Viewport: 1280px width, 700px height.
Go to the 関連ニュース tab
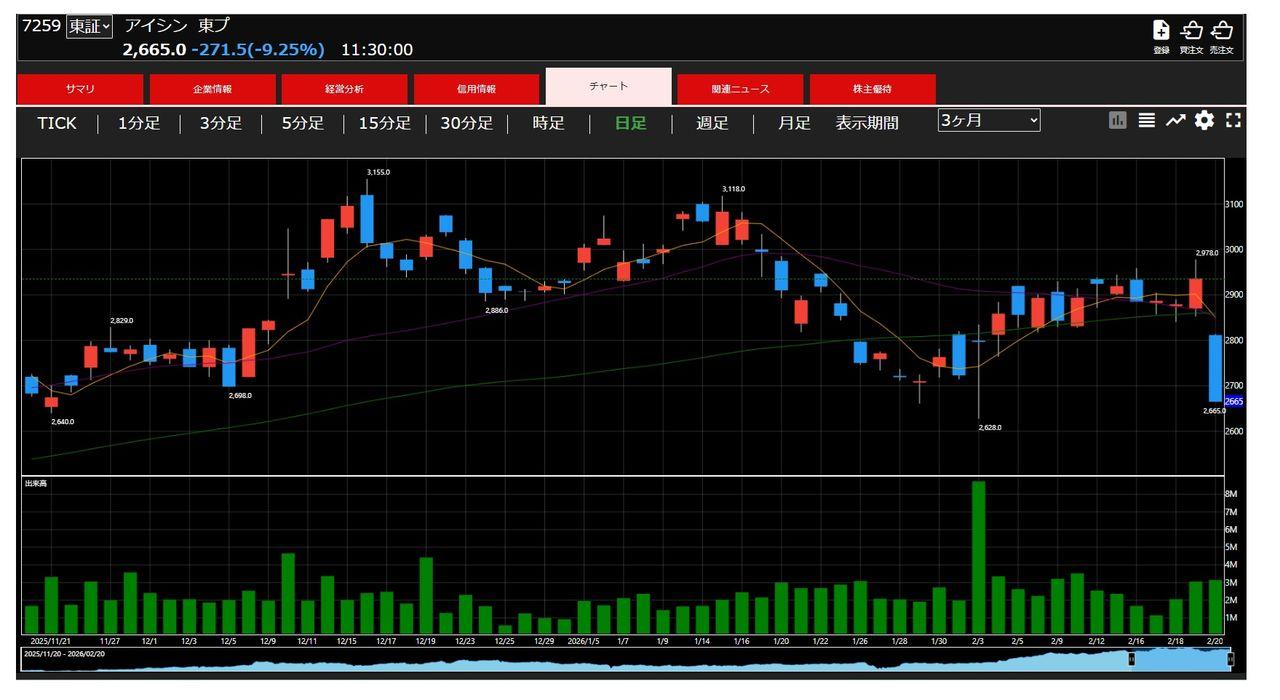click(740, 89)
